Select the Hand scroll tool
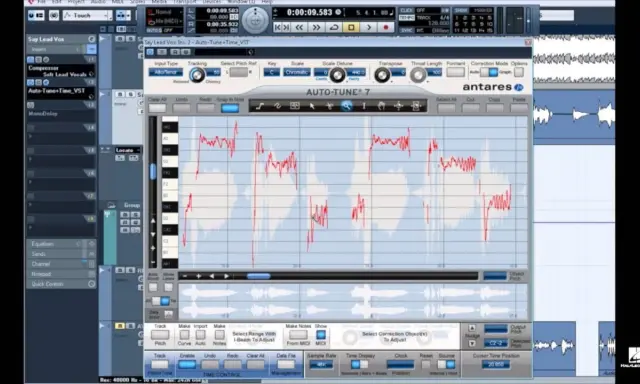Image resolution: width=640 pixels, height=384 pixels. pyautogui.click(x=381, y=106)
